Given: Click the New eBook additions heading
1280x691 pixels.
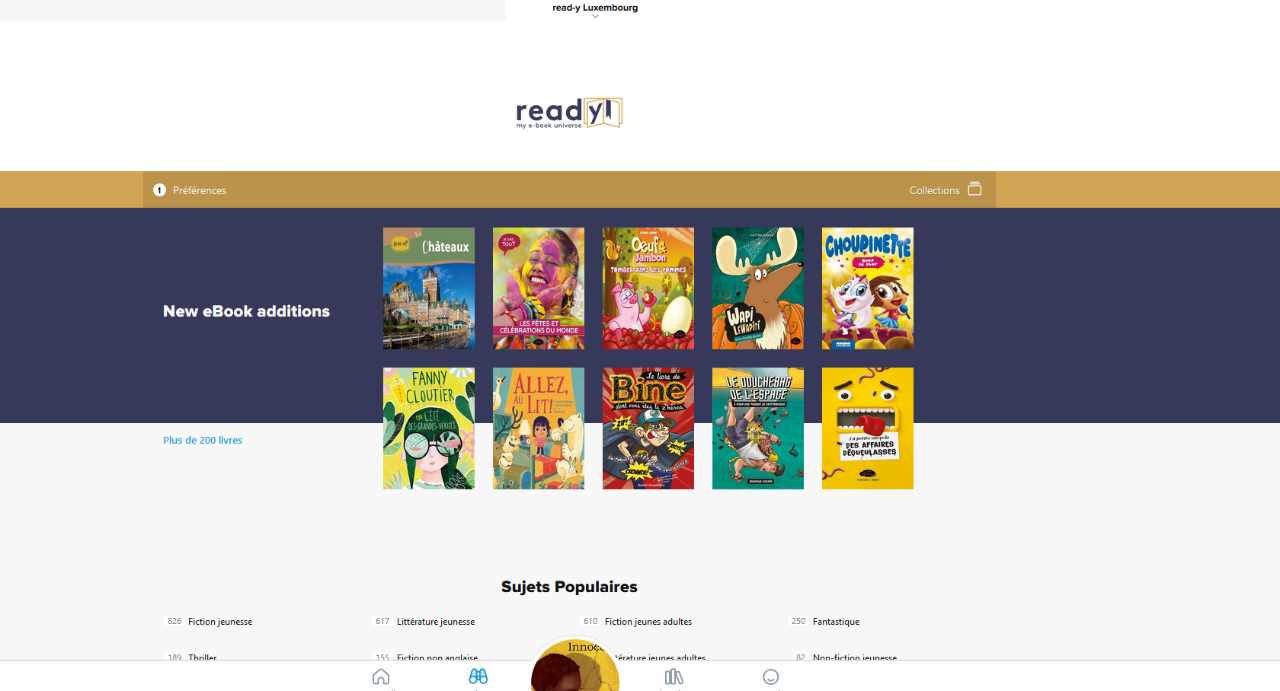Looking at the screenshot, I should [x=246, y=311].
